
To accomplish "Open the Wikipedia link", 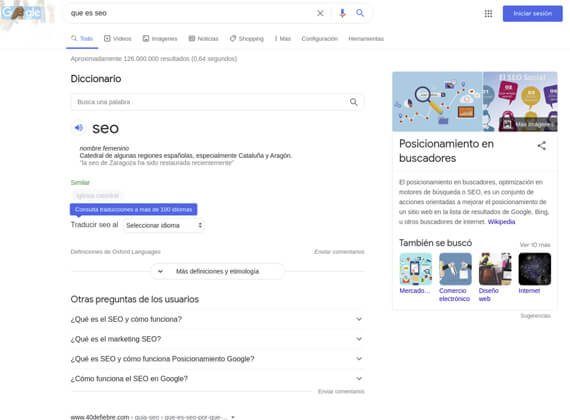I will point(501,221).
